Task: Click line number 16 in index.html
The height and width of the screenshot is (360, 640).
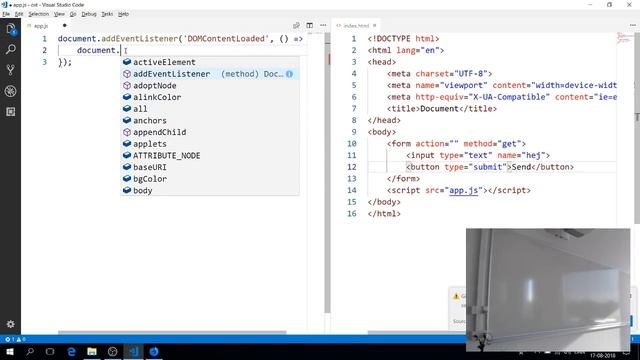Action: click(351, 213)
